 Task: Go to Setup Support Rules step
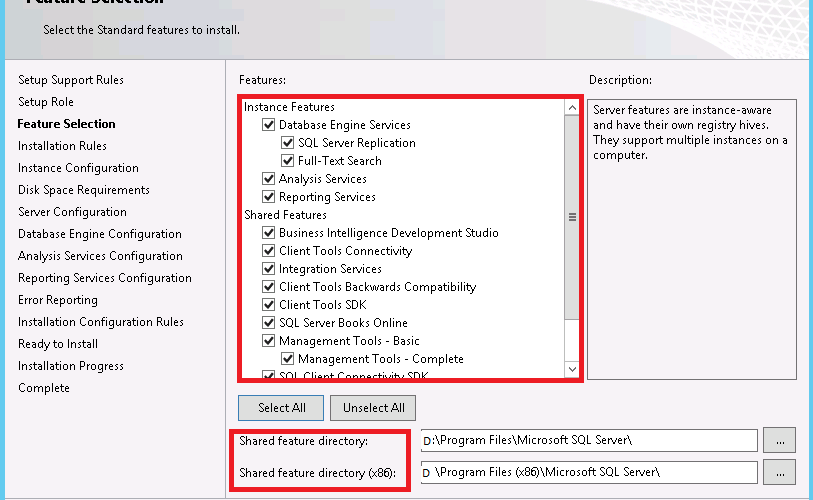point(71,80)
